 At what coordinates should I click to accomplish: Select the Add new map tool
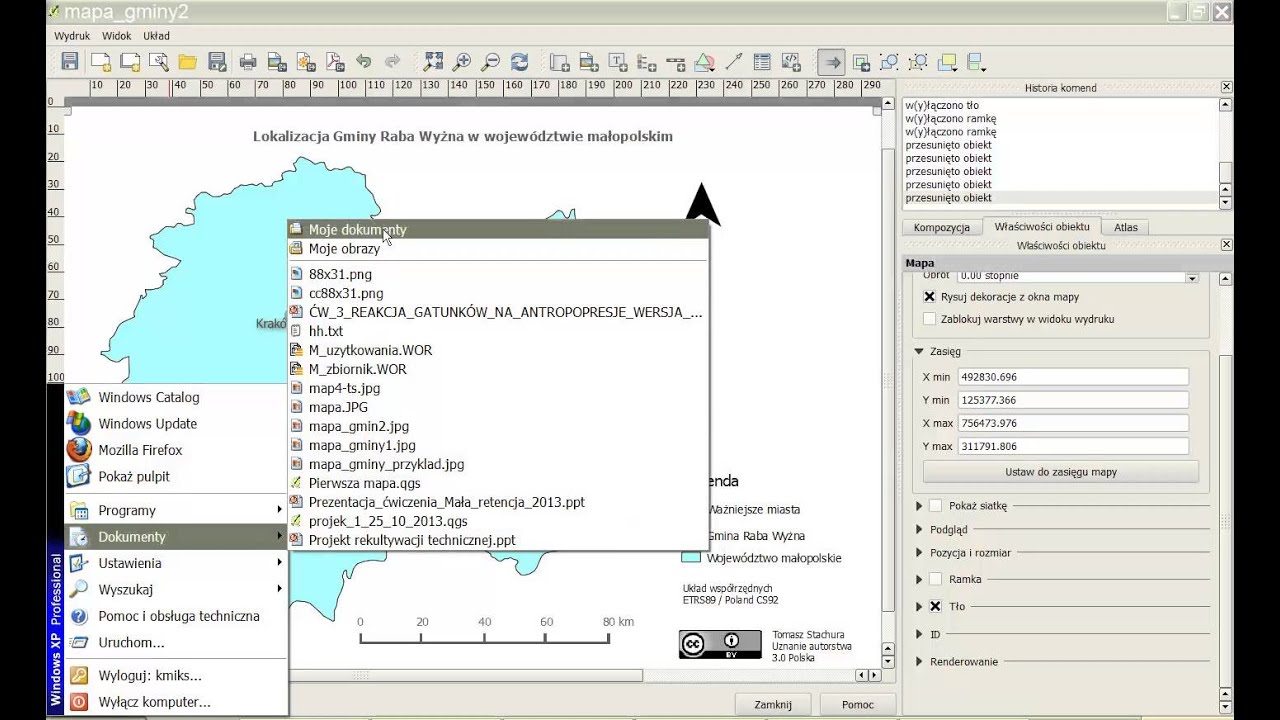click(559, 62)
